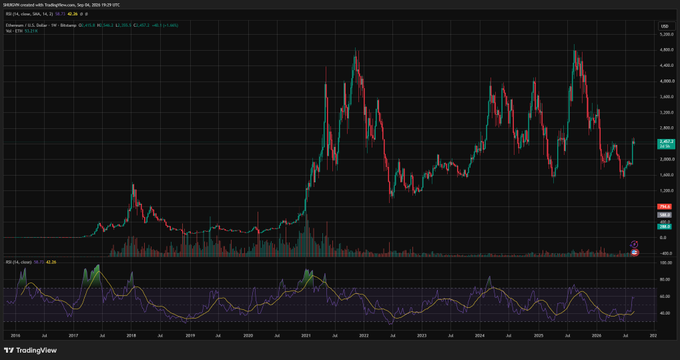This screenshot has width=680, height=360.
Task: Click the 1,200.0 price axis label
Action: [x=667, y=190]
